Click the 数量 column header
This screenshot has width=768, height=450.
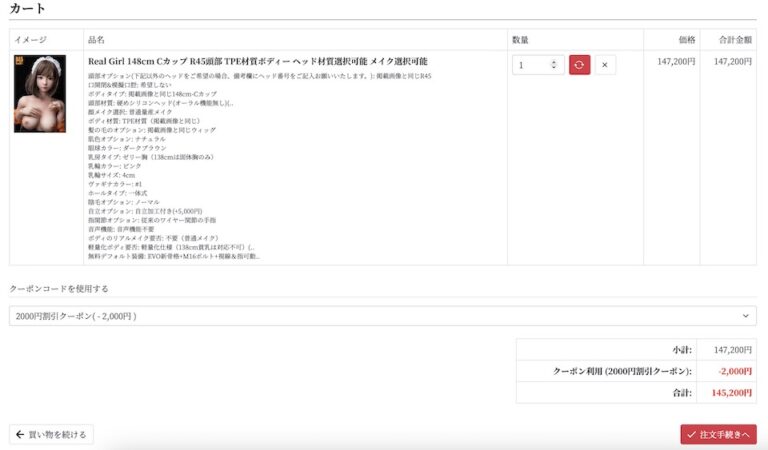(520, 40)
